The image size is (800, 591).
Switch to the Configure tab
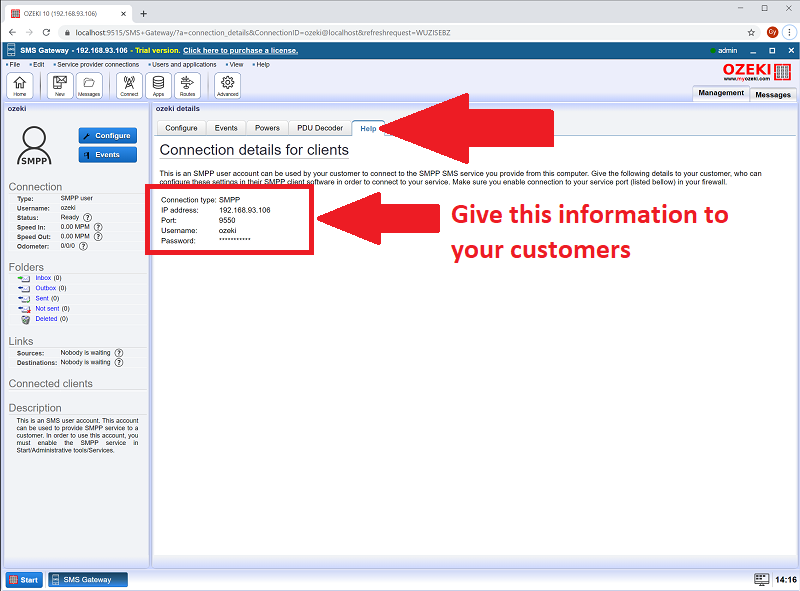(181, 128)
